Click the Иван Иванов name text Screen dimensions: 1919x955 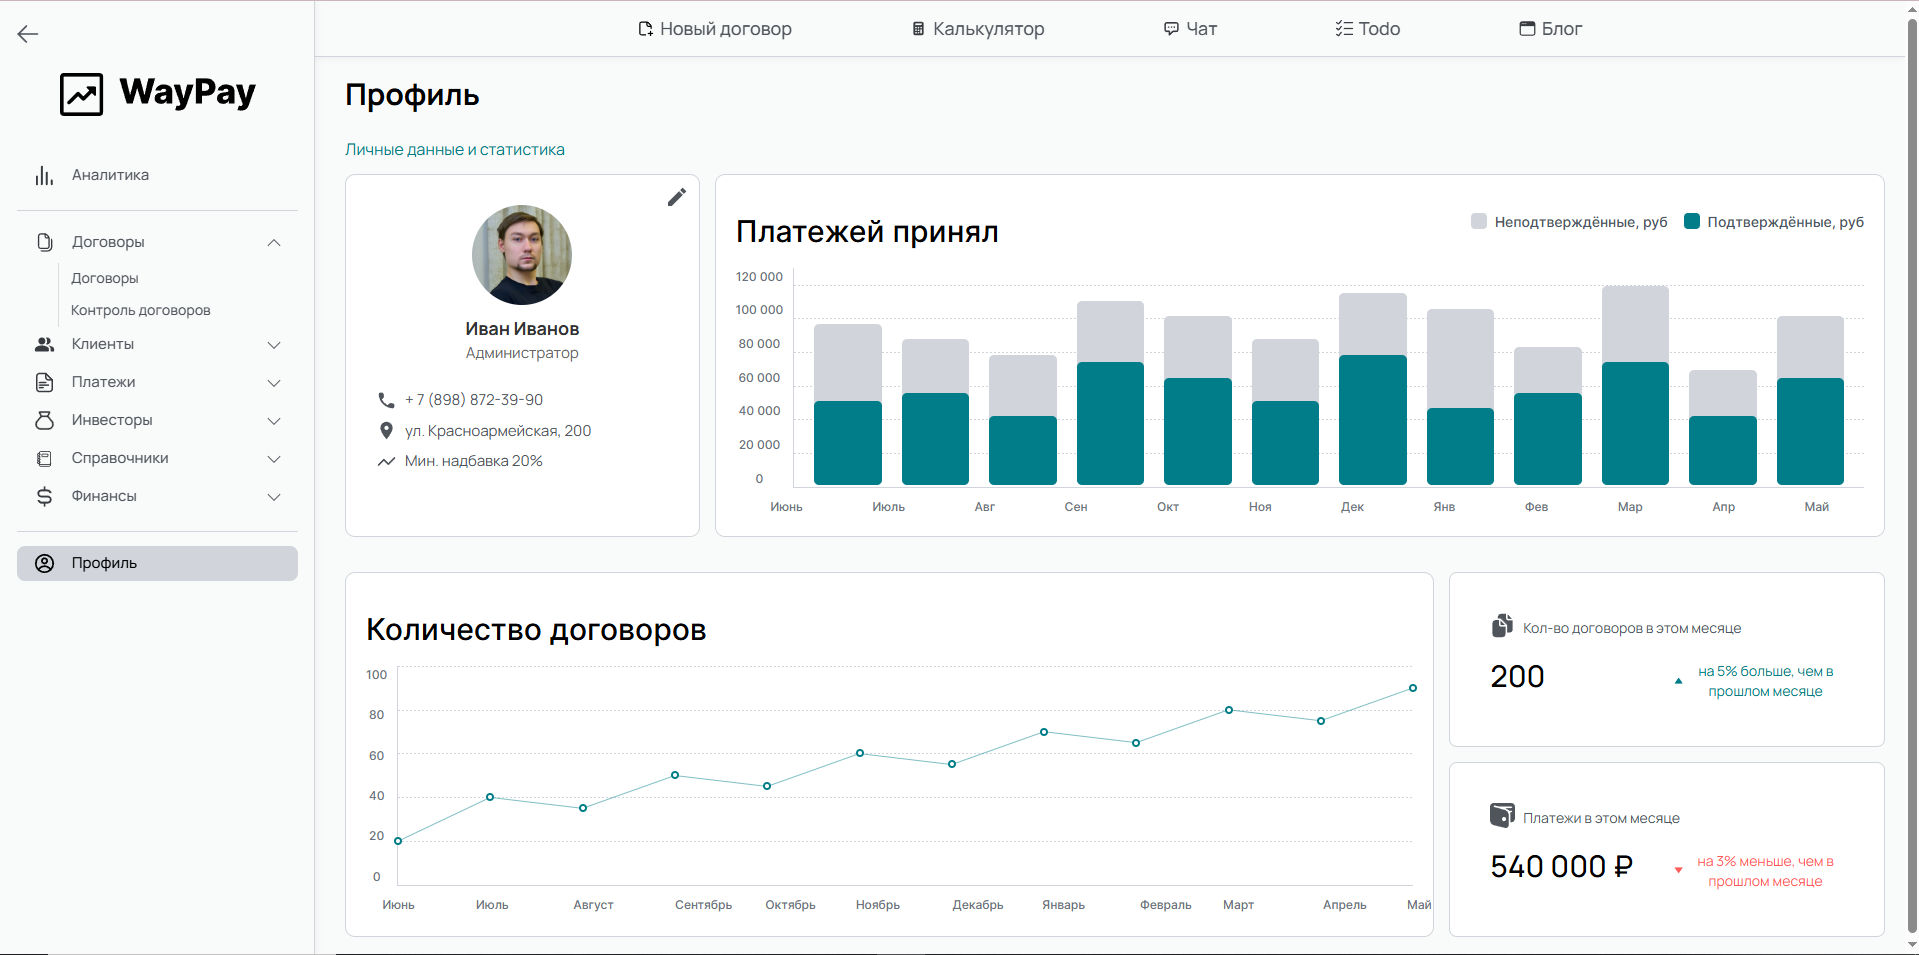pyautogui.click(x=522, y=329)
